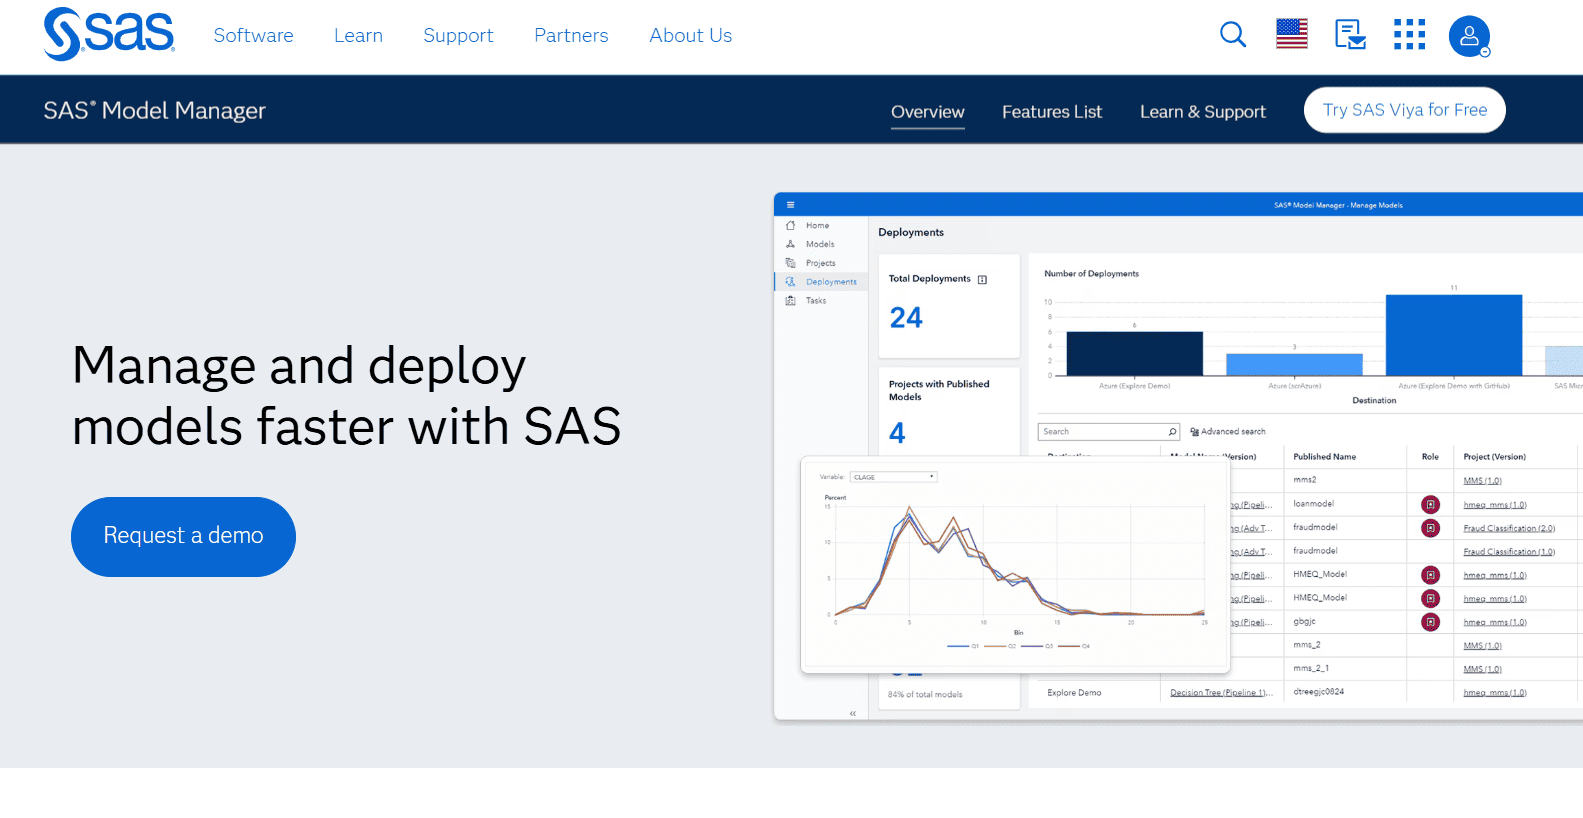Click the contact form icon in the header

(1351, 35)
